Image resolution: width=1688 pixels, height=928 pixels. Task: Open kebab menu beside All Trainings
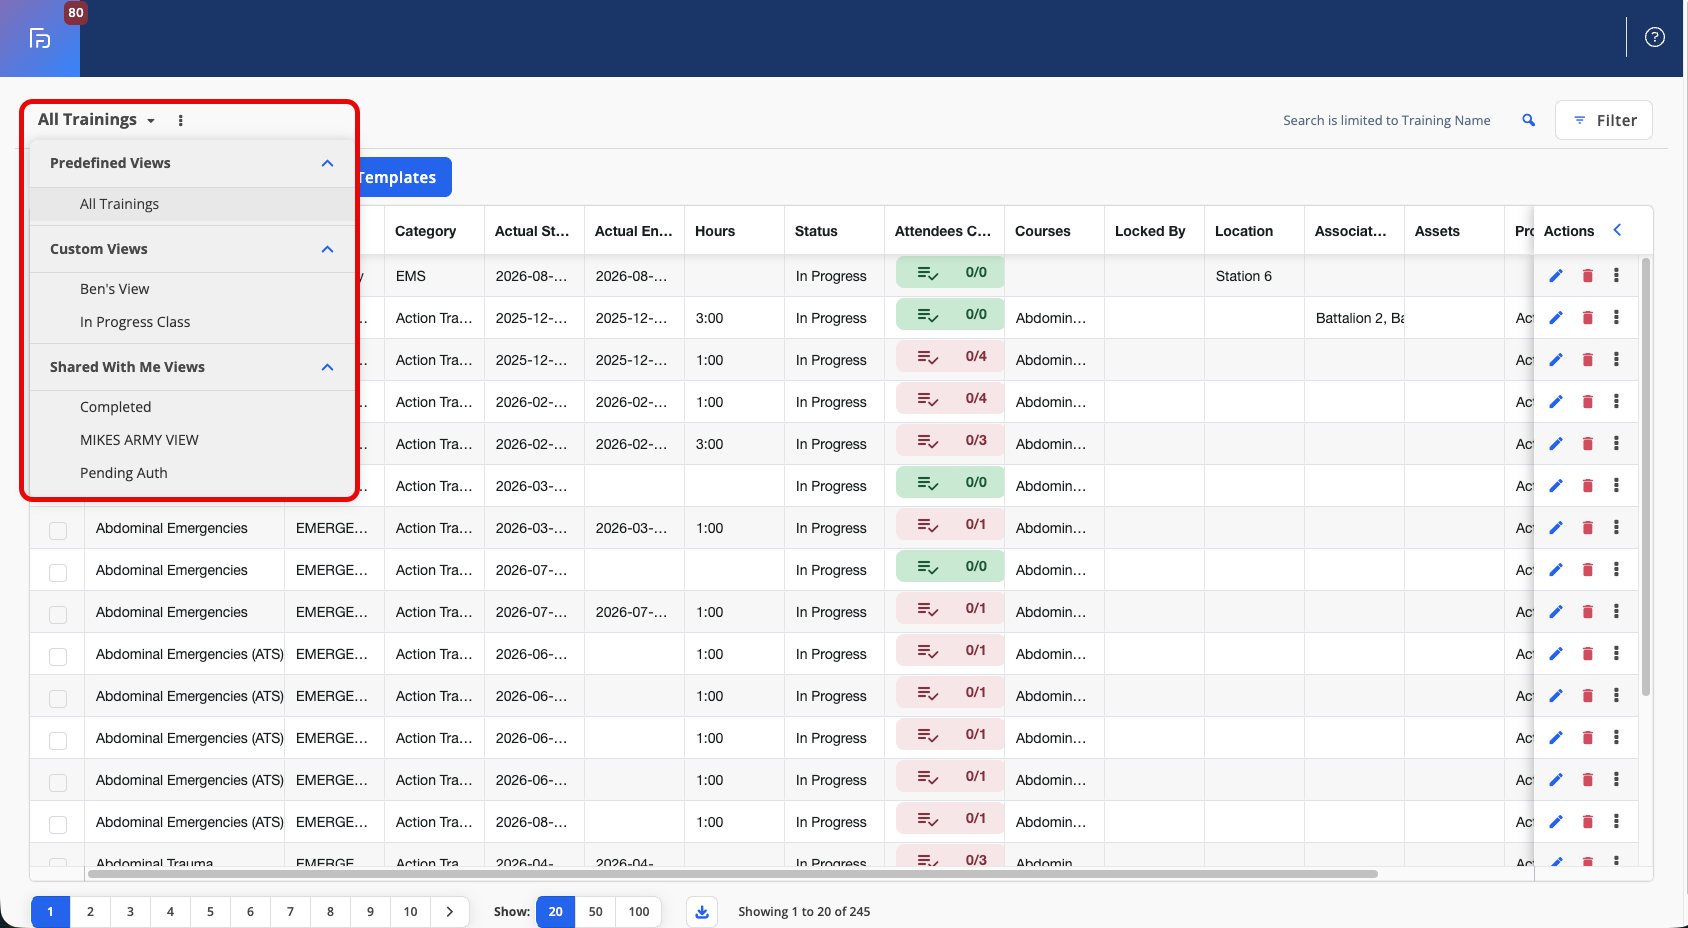[181, 120]
